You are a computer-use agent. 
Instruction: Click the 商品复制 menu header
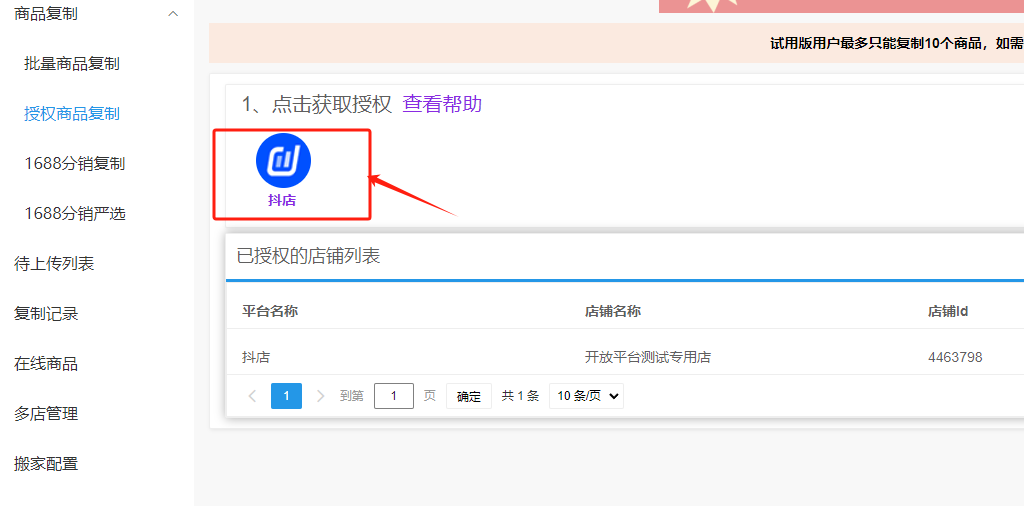46,14
